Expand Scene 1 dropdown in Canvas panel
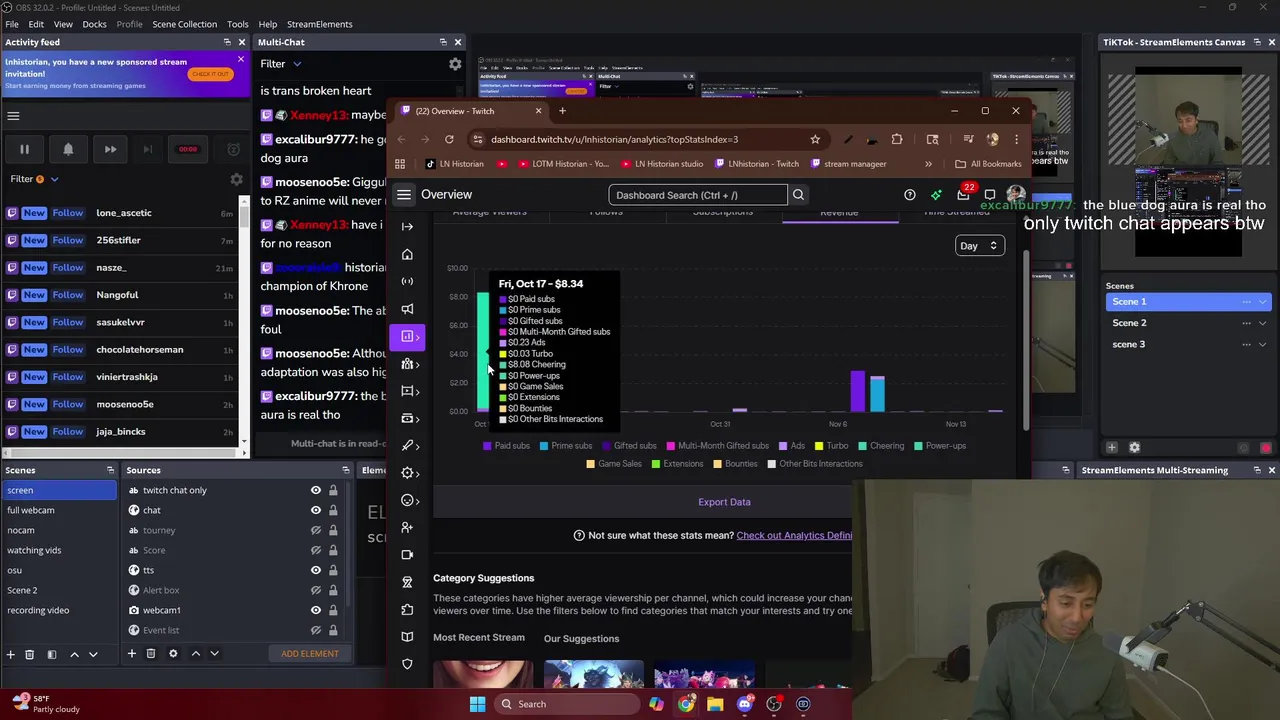1280x720 pixels. coord(1262,302)
